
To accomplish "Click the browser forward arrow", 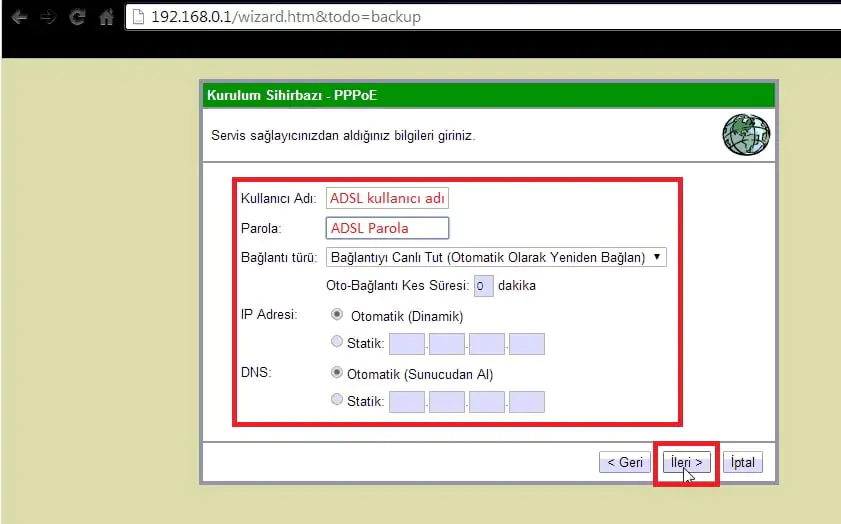I will point(48,17).
